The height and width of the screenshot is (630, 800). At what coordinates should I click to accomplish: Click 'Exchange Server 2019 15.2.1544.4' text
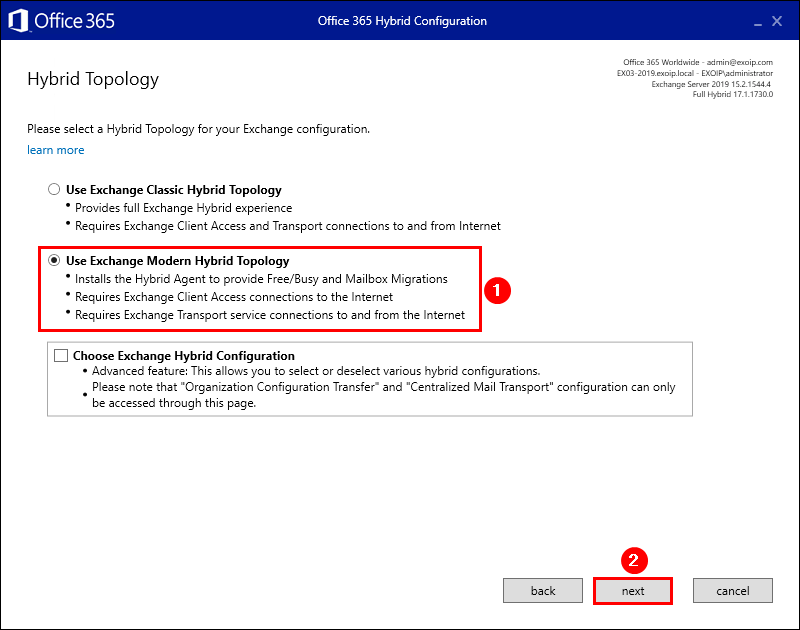[711, 84]
